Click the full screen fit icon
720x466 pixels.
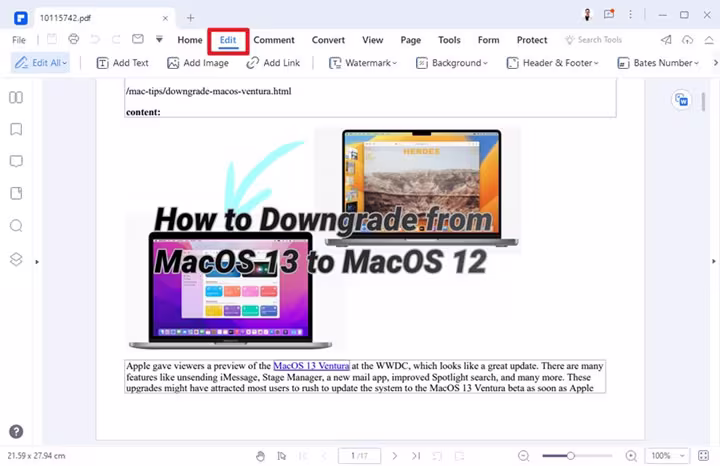coord(703,456)
